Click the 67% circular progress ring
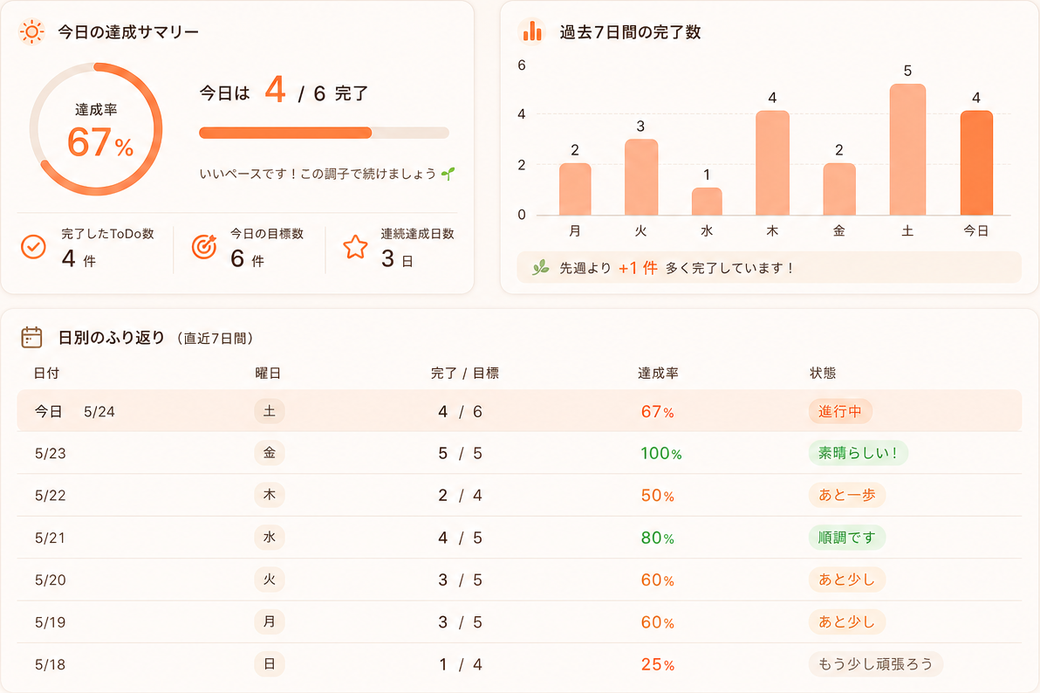Image resolution: width=1040 pixels, height=693 pixels. (96, 129)
